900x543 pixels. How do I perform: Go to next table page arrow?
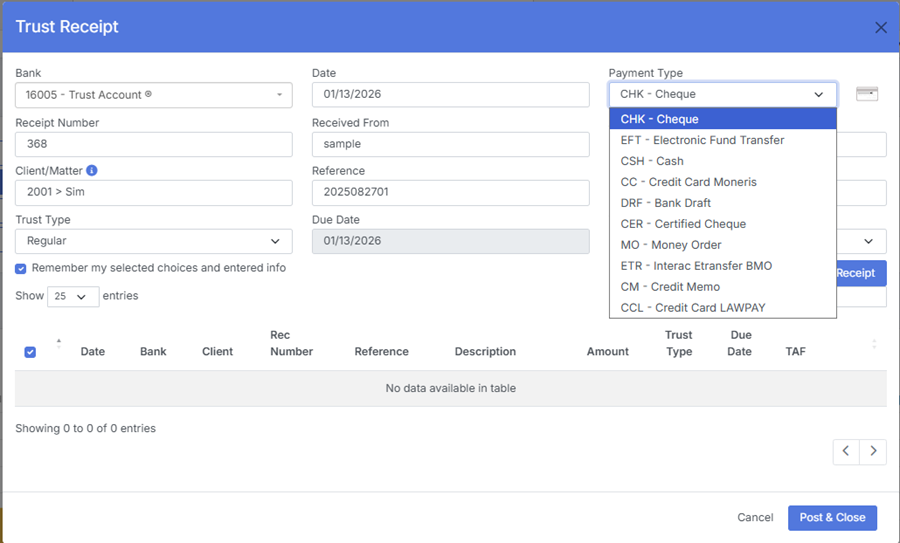873,451
